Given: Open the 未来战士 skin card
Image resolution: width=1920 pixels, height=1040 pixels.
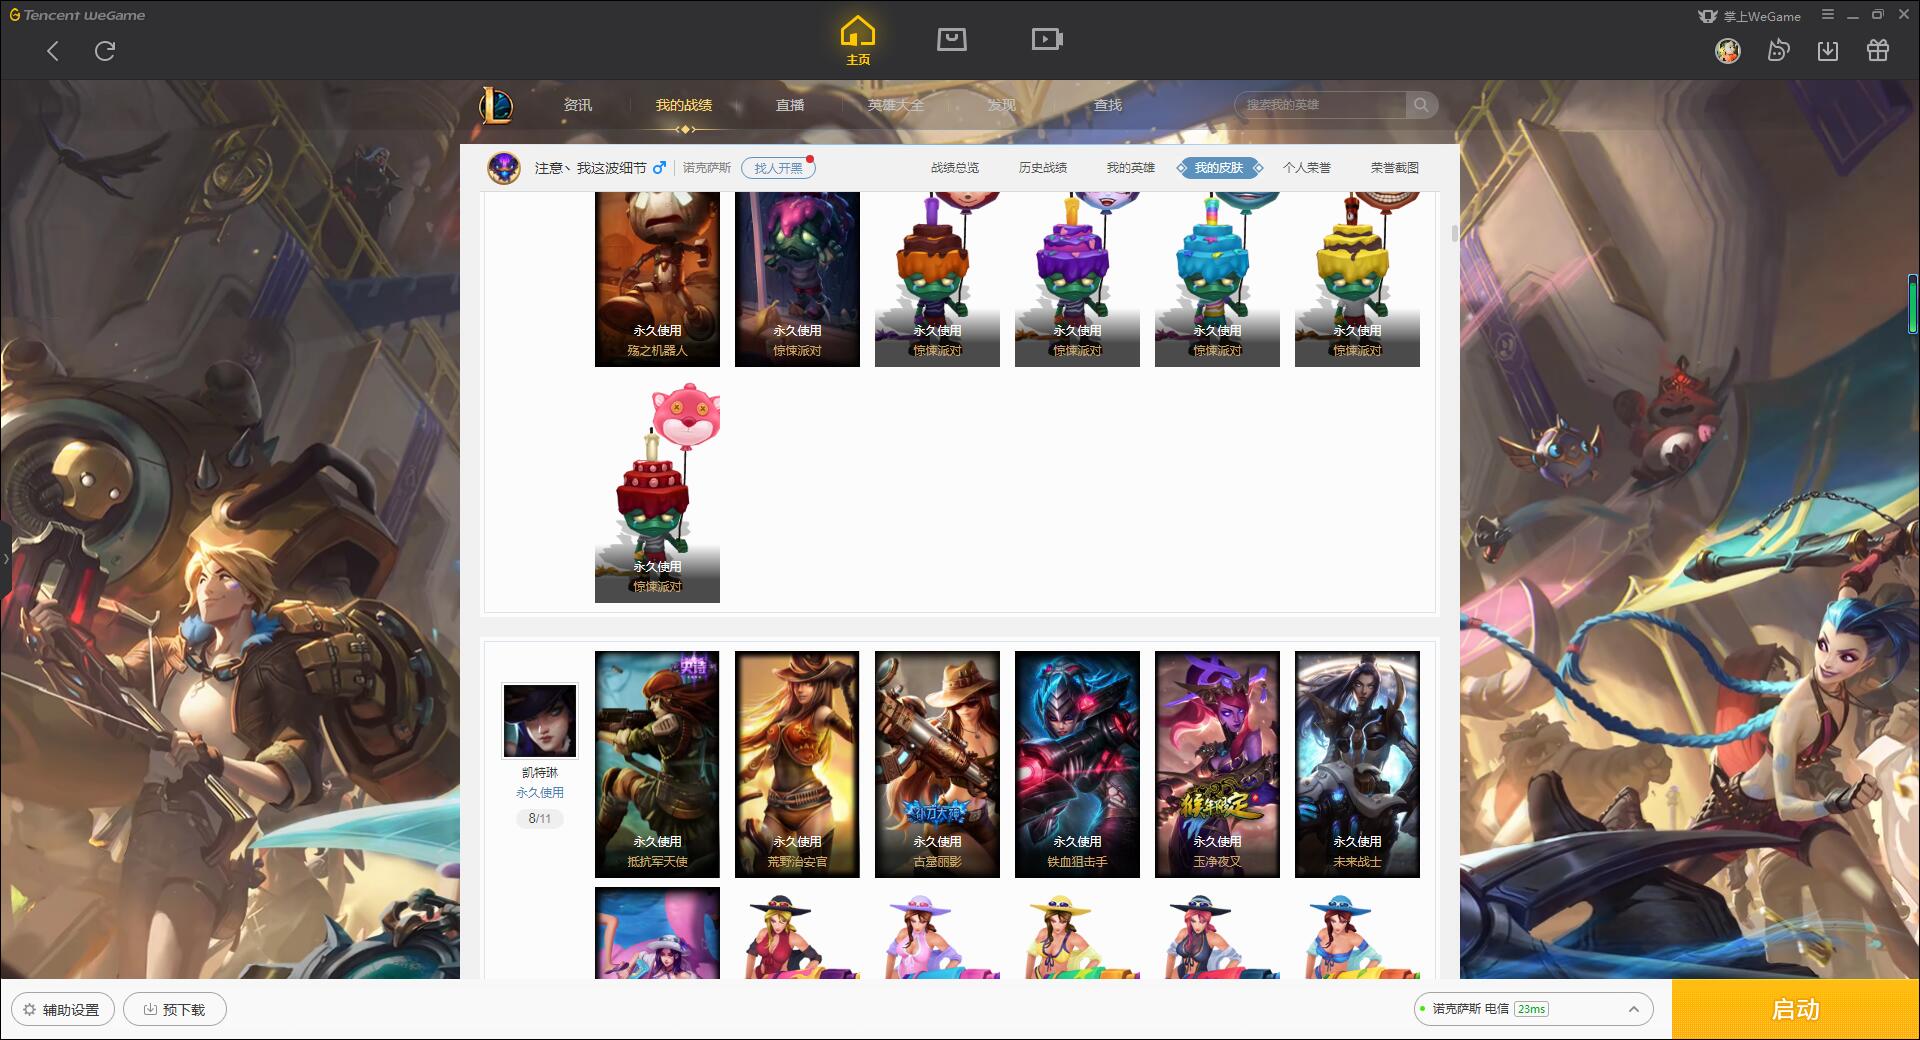Looking at the screenshot, I should click(1357, 765).
